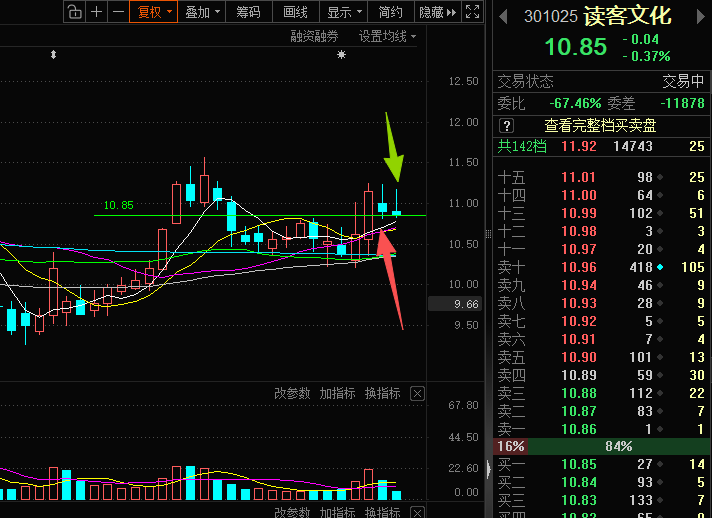
Task: Close the second indicator panel
Action: tap(417, 512)
